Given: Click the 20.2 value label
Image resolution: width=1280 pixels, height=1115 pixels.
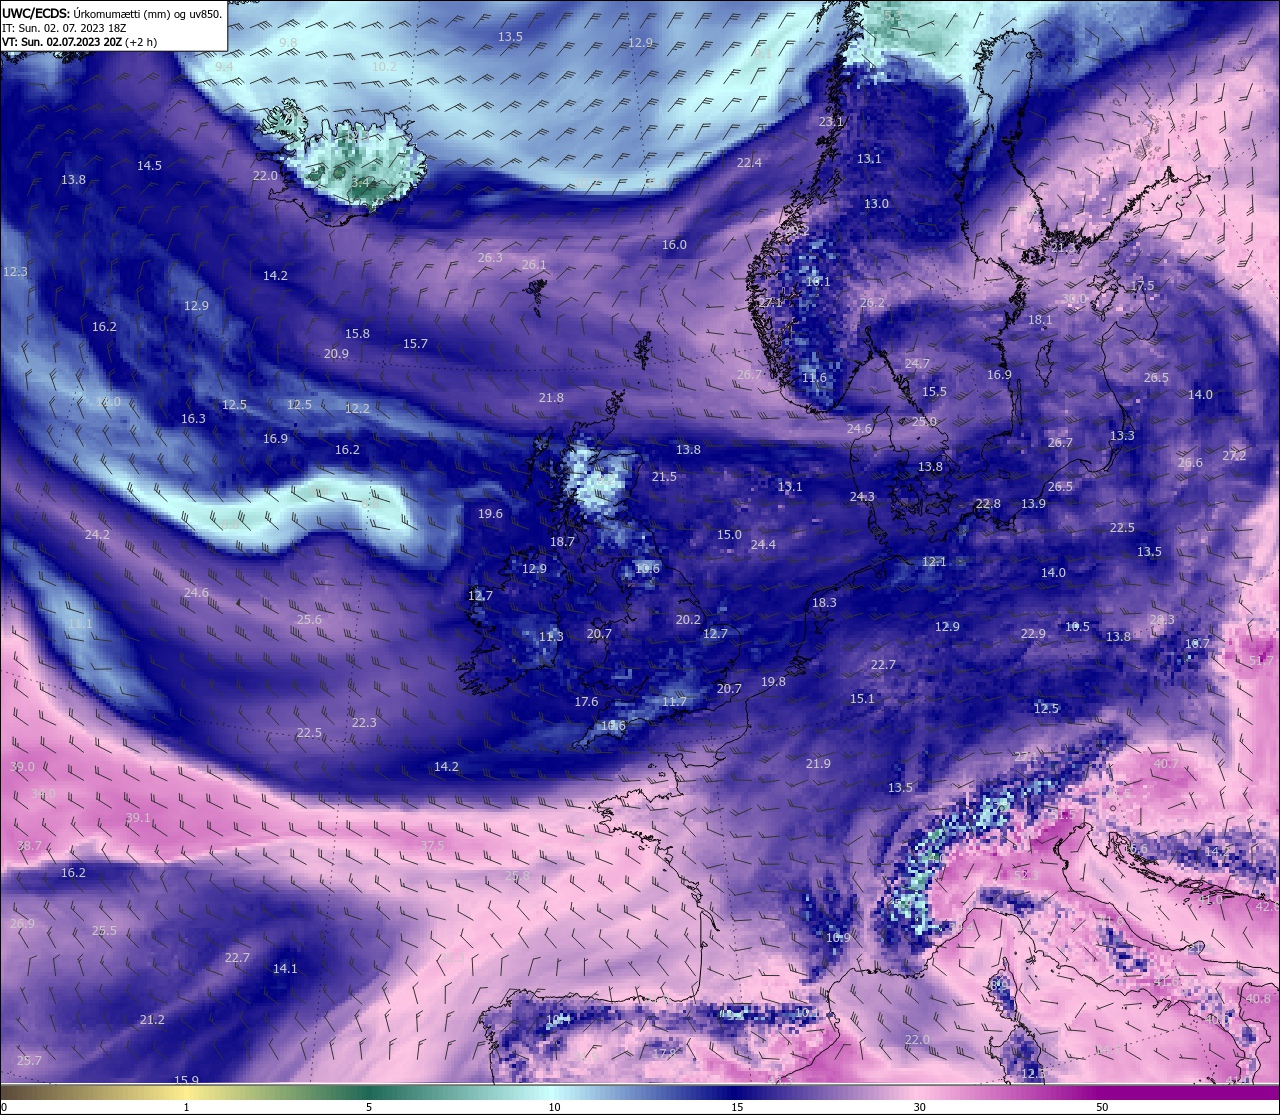Looking at the screenshot, I should pyautogui.click(x=688, y=620).
